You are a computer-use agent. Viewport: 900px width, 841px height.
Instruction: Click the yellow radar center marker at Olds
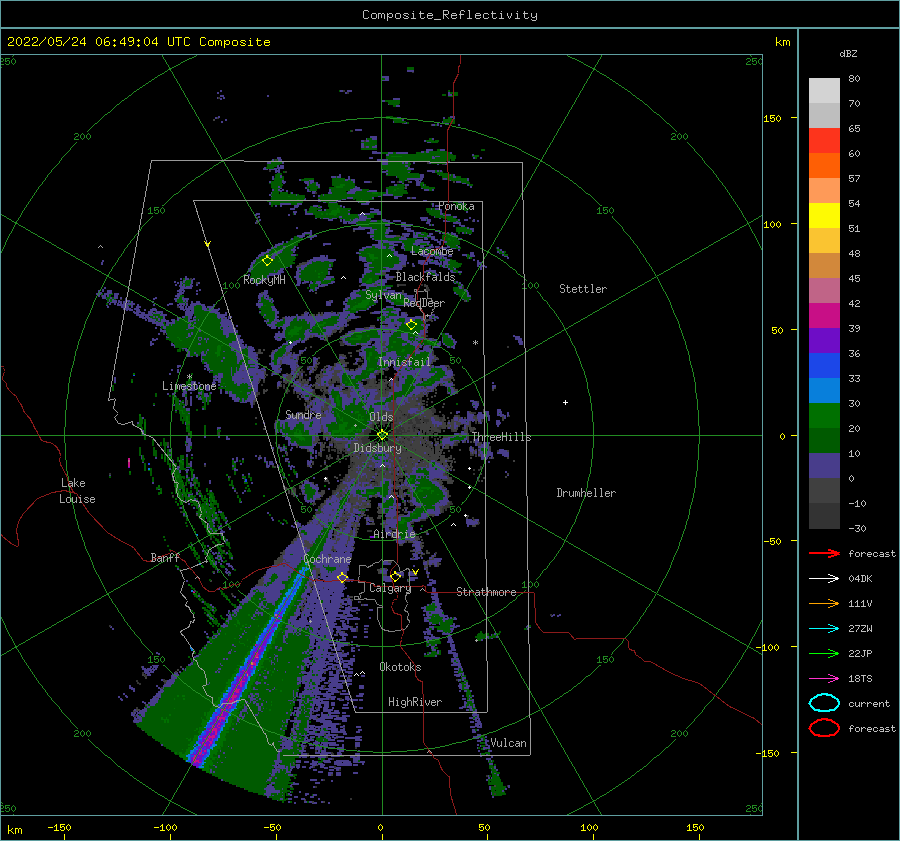pyautogui.click(x=382, y=435)
